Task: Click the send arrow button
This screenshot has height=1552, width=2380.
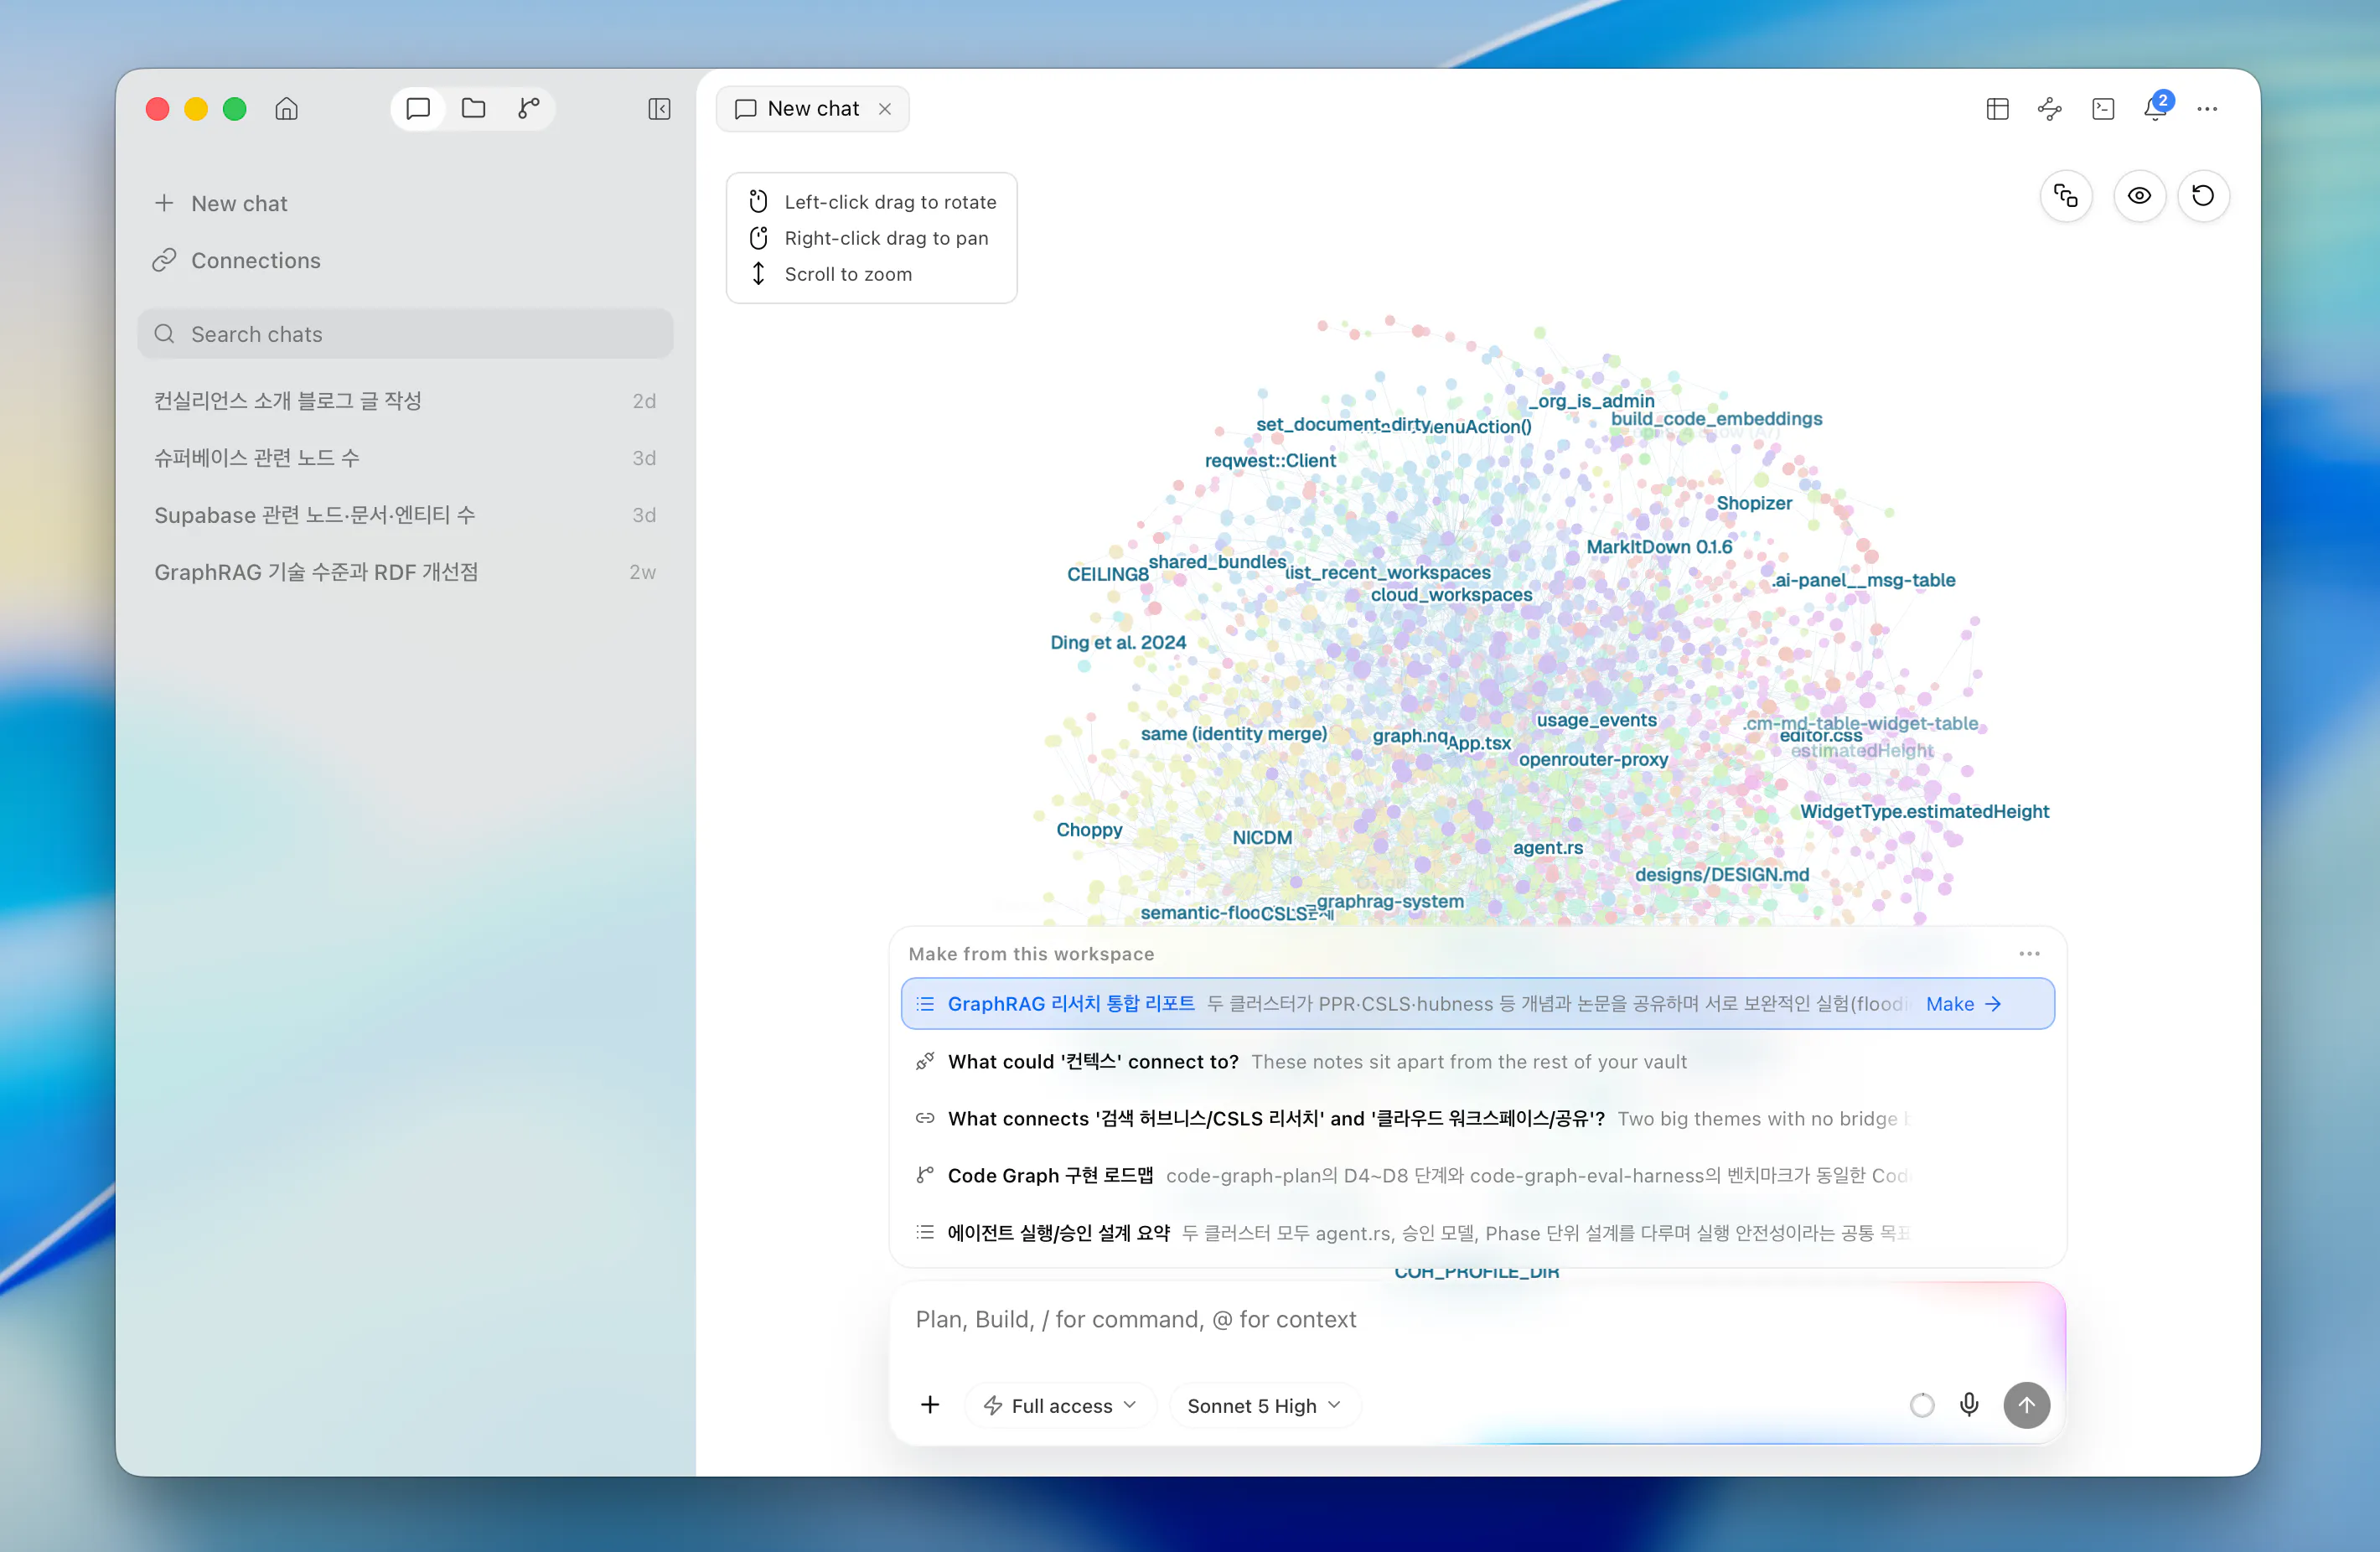Action: pyautogui.click(x=2026, y=1404)
